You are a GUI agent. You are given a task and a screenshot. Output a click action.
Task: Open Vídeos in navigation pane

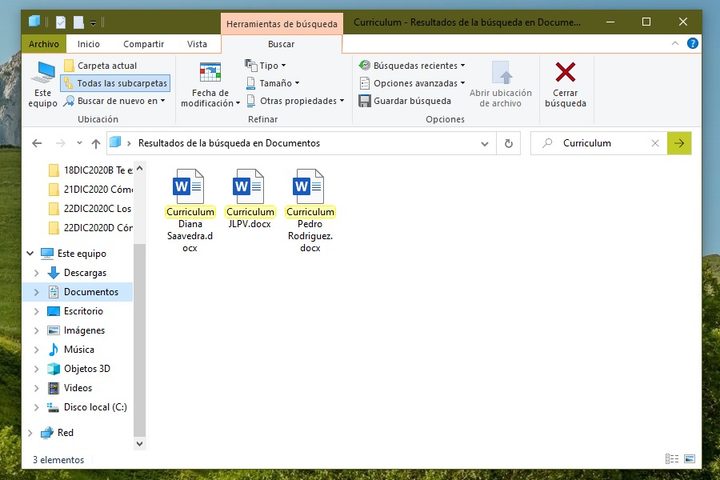tap(70, 388)
